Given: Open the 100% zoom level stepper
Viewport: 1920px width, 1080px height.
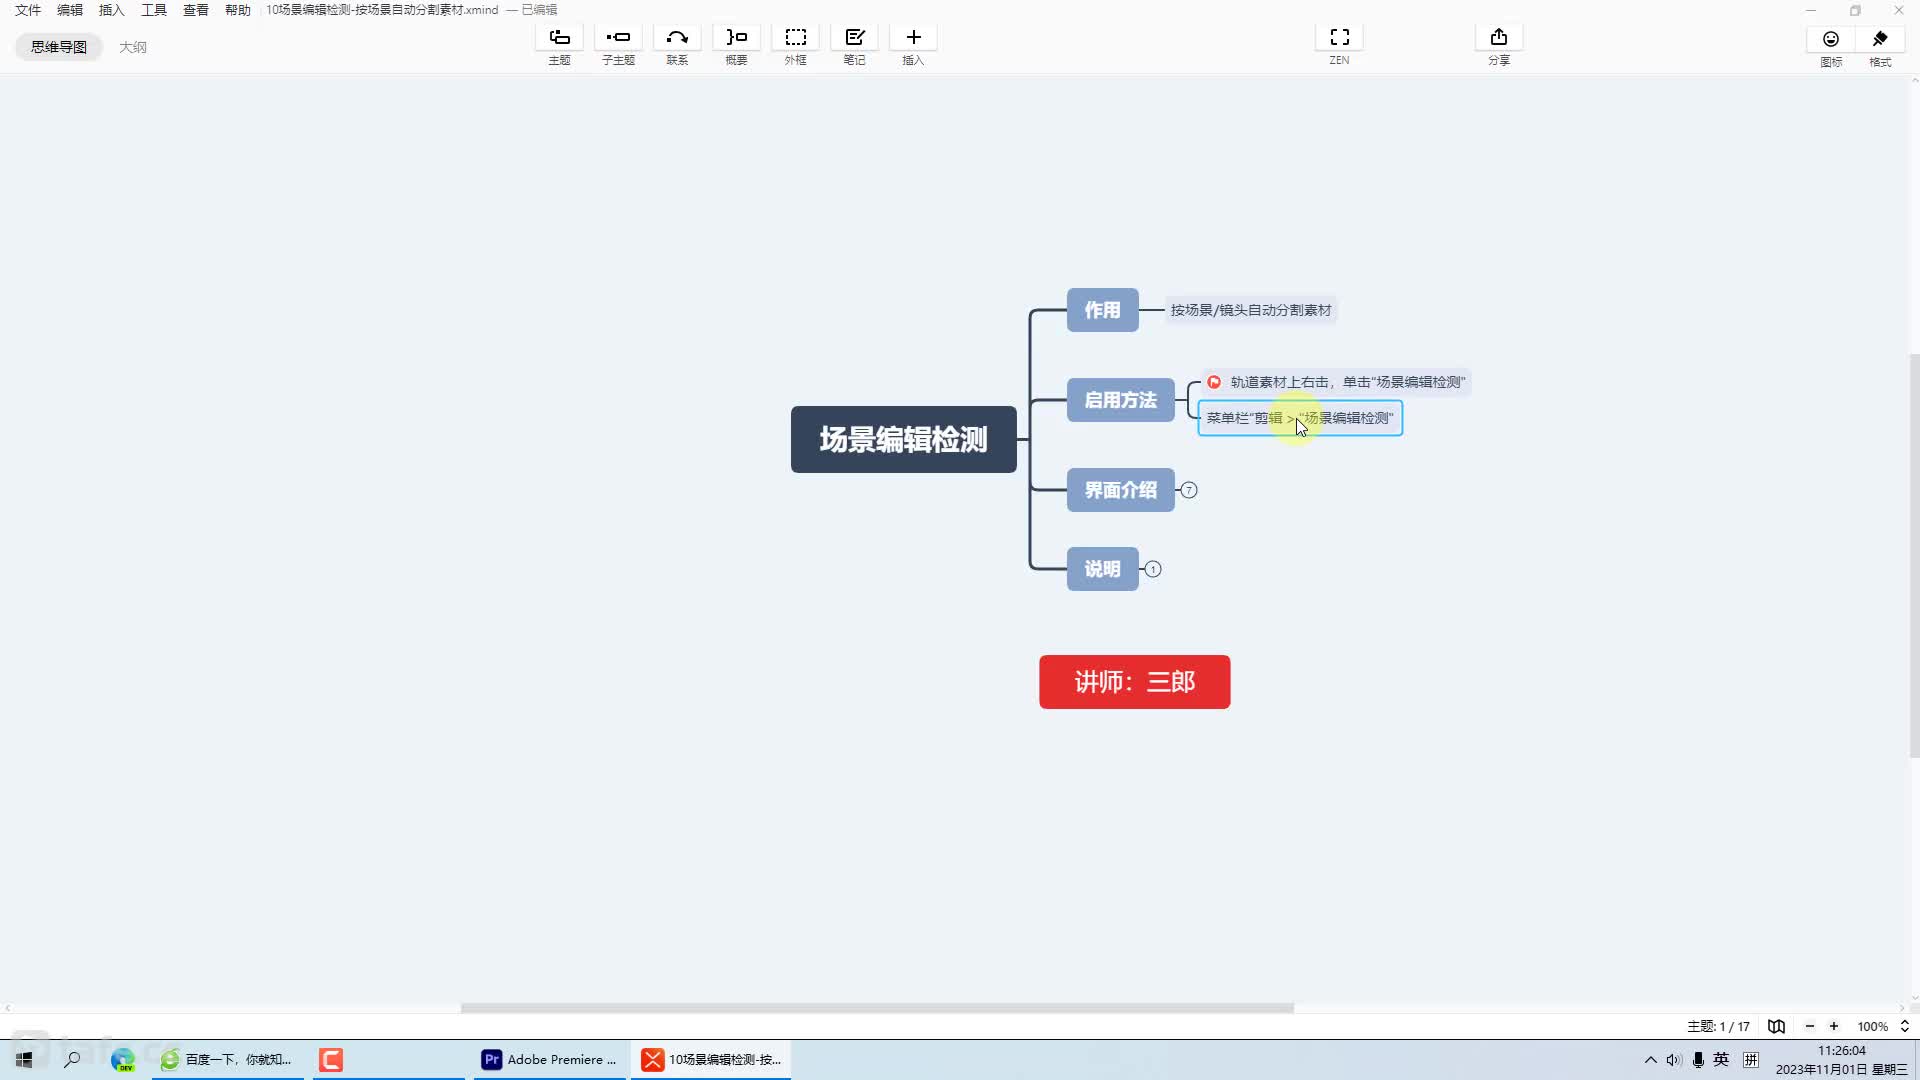Looking at the screenshot, I should click(1904, 1026).
